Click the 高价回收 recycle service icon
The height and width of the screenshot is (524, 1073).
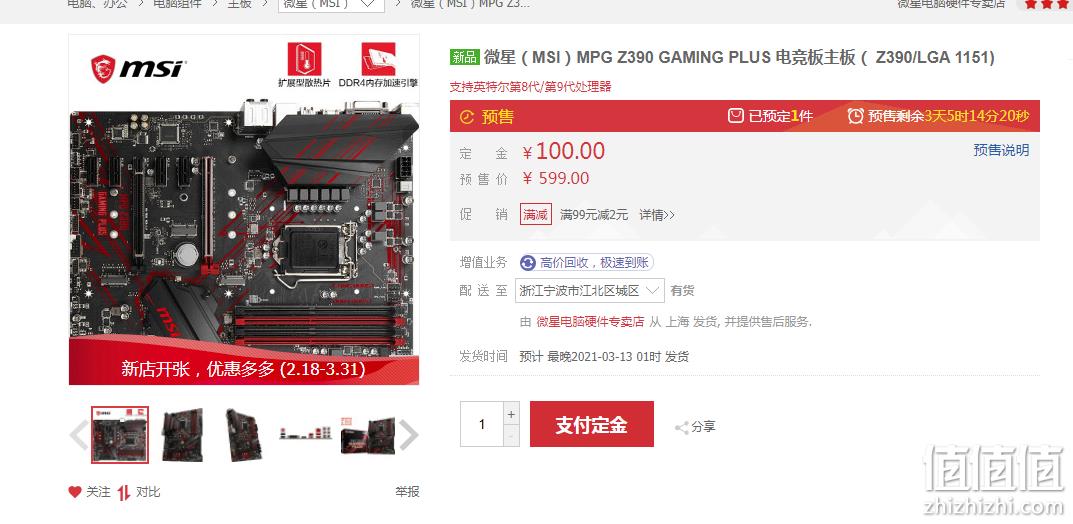(x=528, y=263)
